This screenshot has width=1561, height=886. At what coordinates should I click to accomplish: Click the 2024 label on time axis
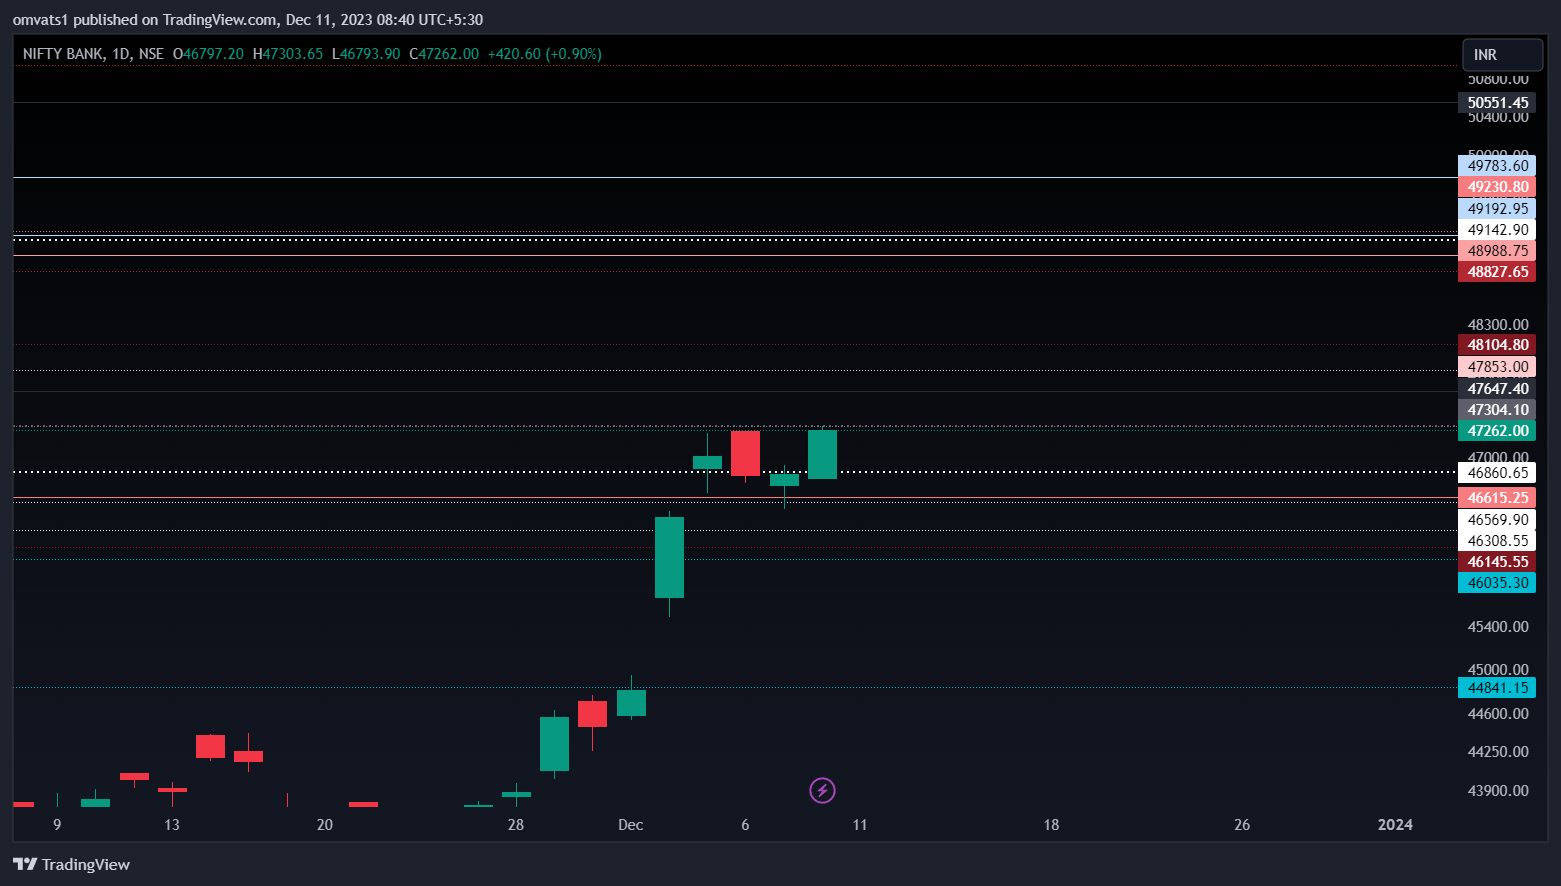(1395, 825)
